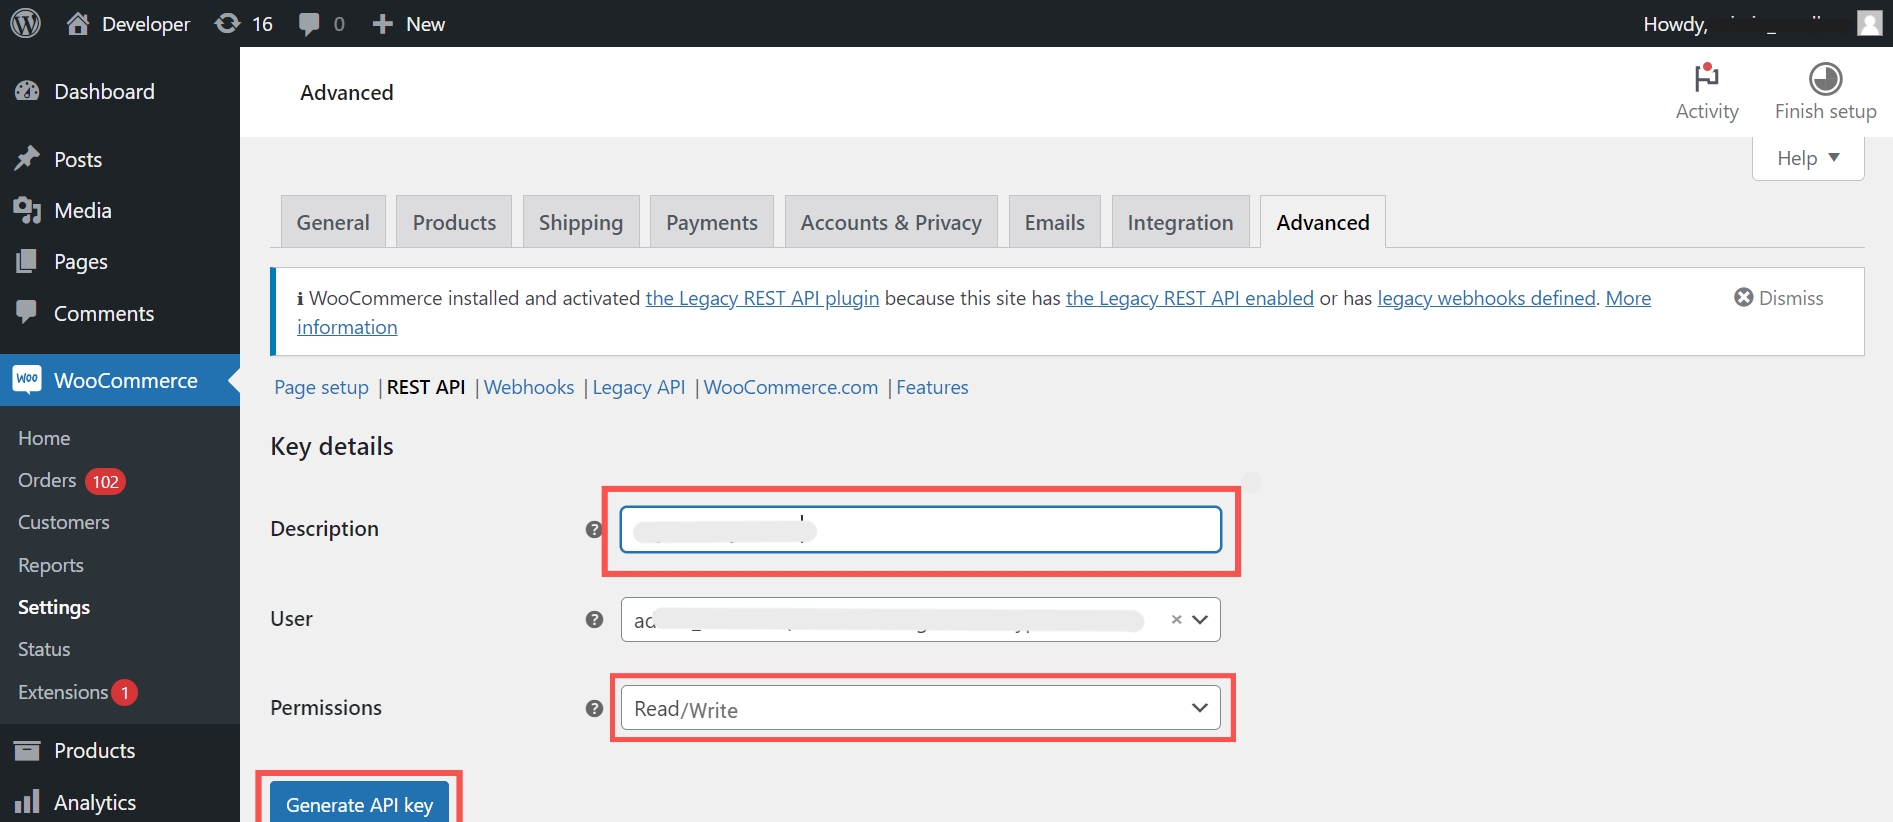This screenshot has height=822, width=1893.
Task: Open Extensions submenu item
Action: click(77, 692)
